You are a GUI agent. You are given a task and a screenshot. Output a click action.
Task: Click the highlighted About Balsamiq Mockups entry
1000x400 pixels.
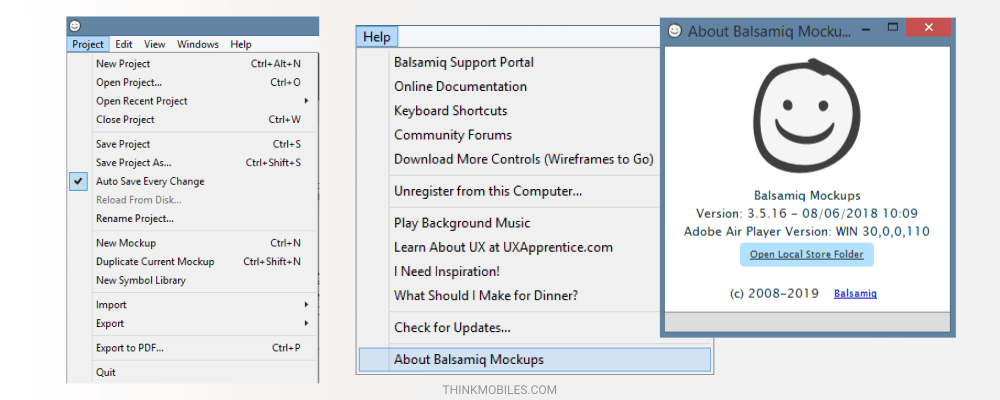point(534,360)
